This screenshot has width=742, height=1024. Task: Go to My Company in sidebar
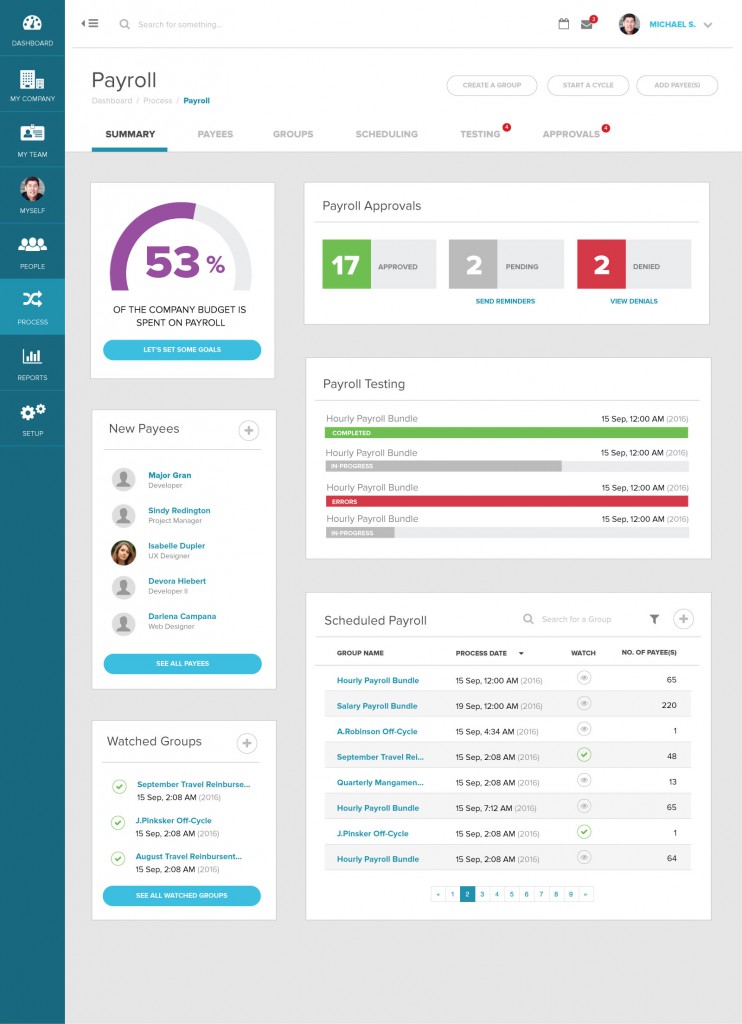coord(32,80)
